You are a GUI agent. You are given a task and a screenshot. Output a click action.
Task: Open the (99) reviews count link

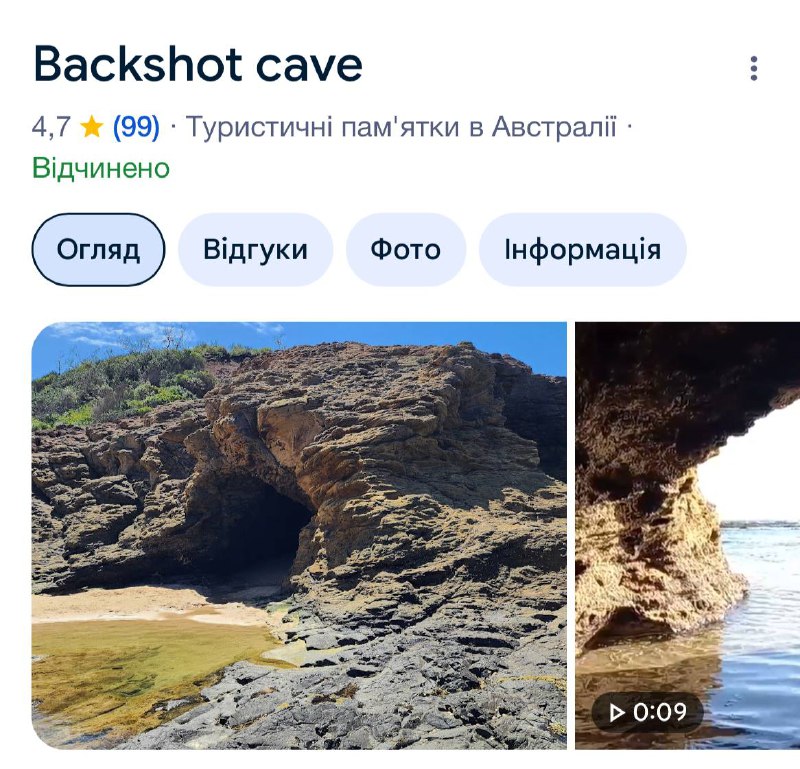point(136,126)
